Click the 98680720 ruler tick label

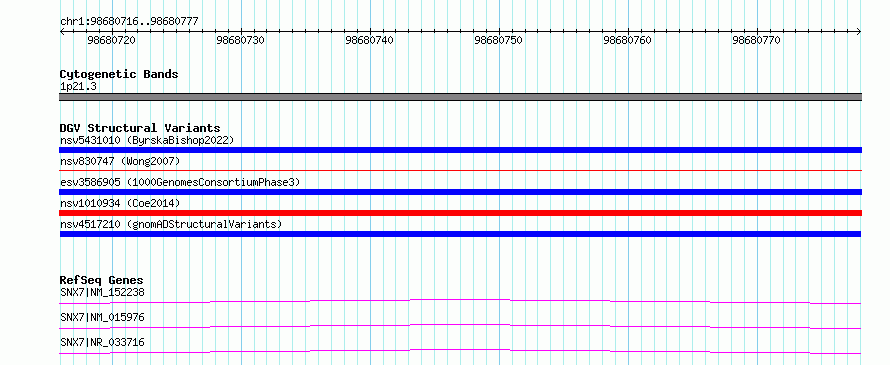coord(112,40)
